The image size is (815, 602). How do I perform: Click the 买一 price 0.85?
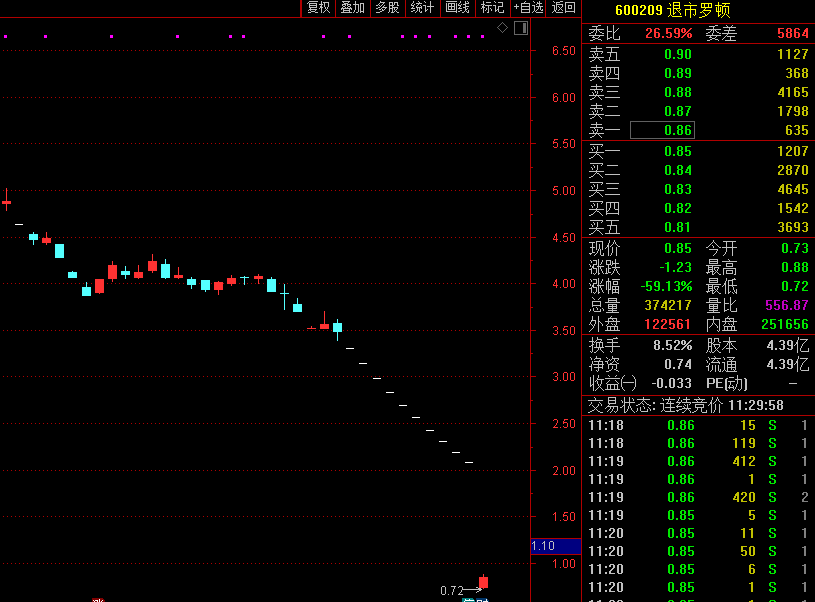(678, 151)
